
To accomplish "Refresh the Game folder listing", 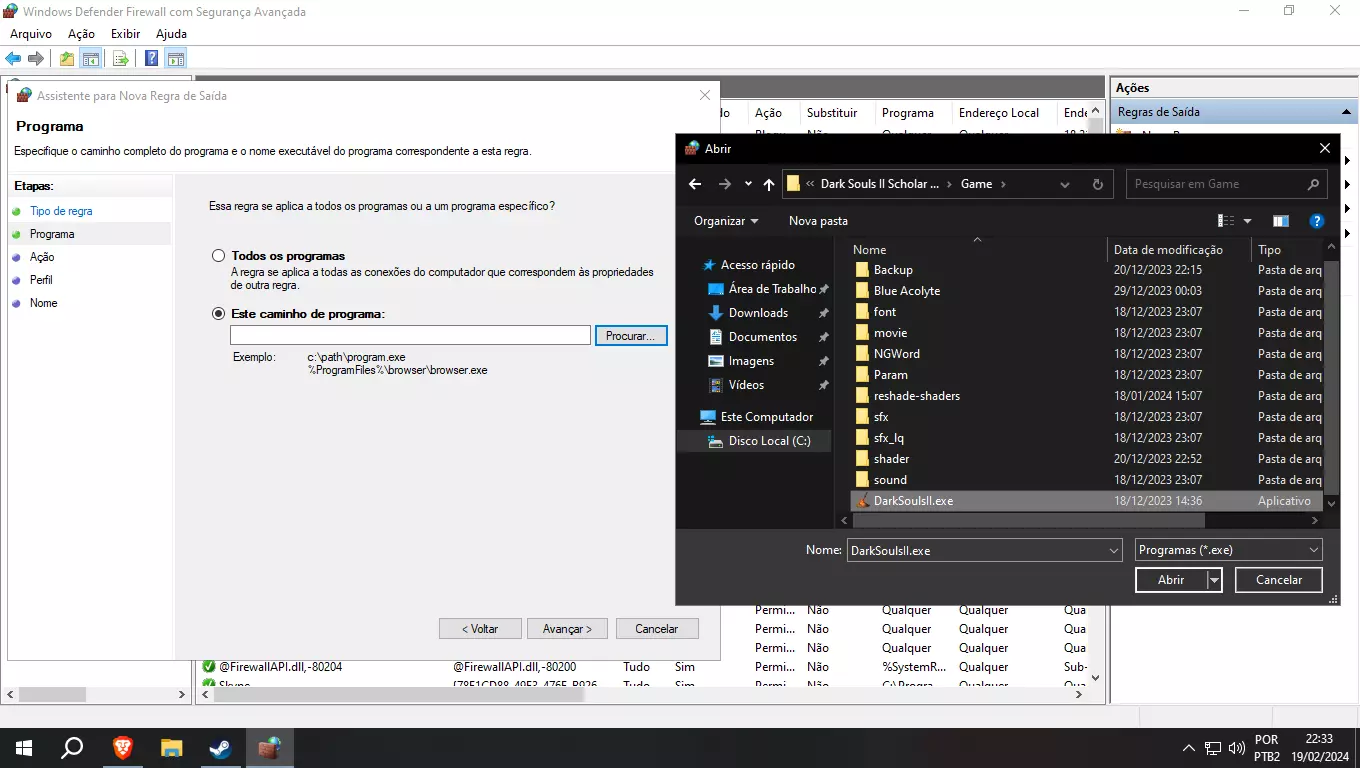I will click(1097, 184).
